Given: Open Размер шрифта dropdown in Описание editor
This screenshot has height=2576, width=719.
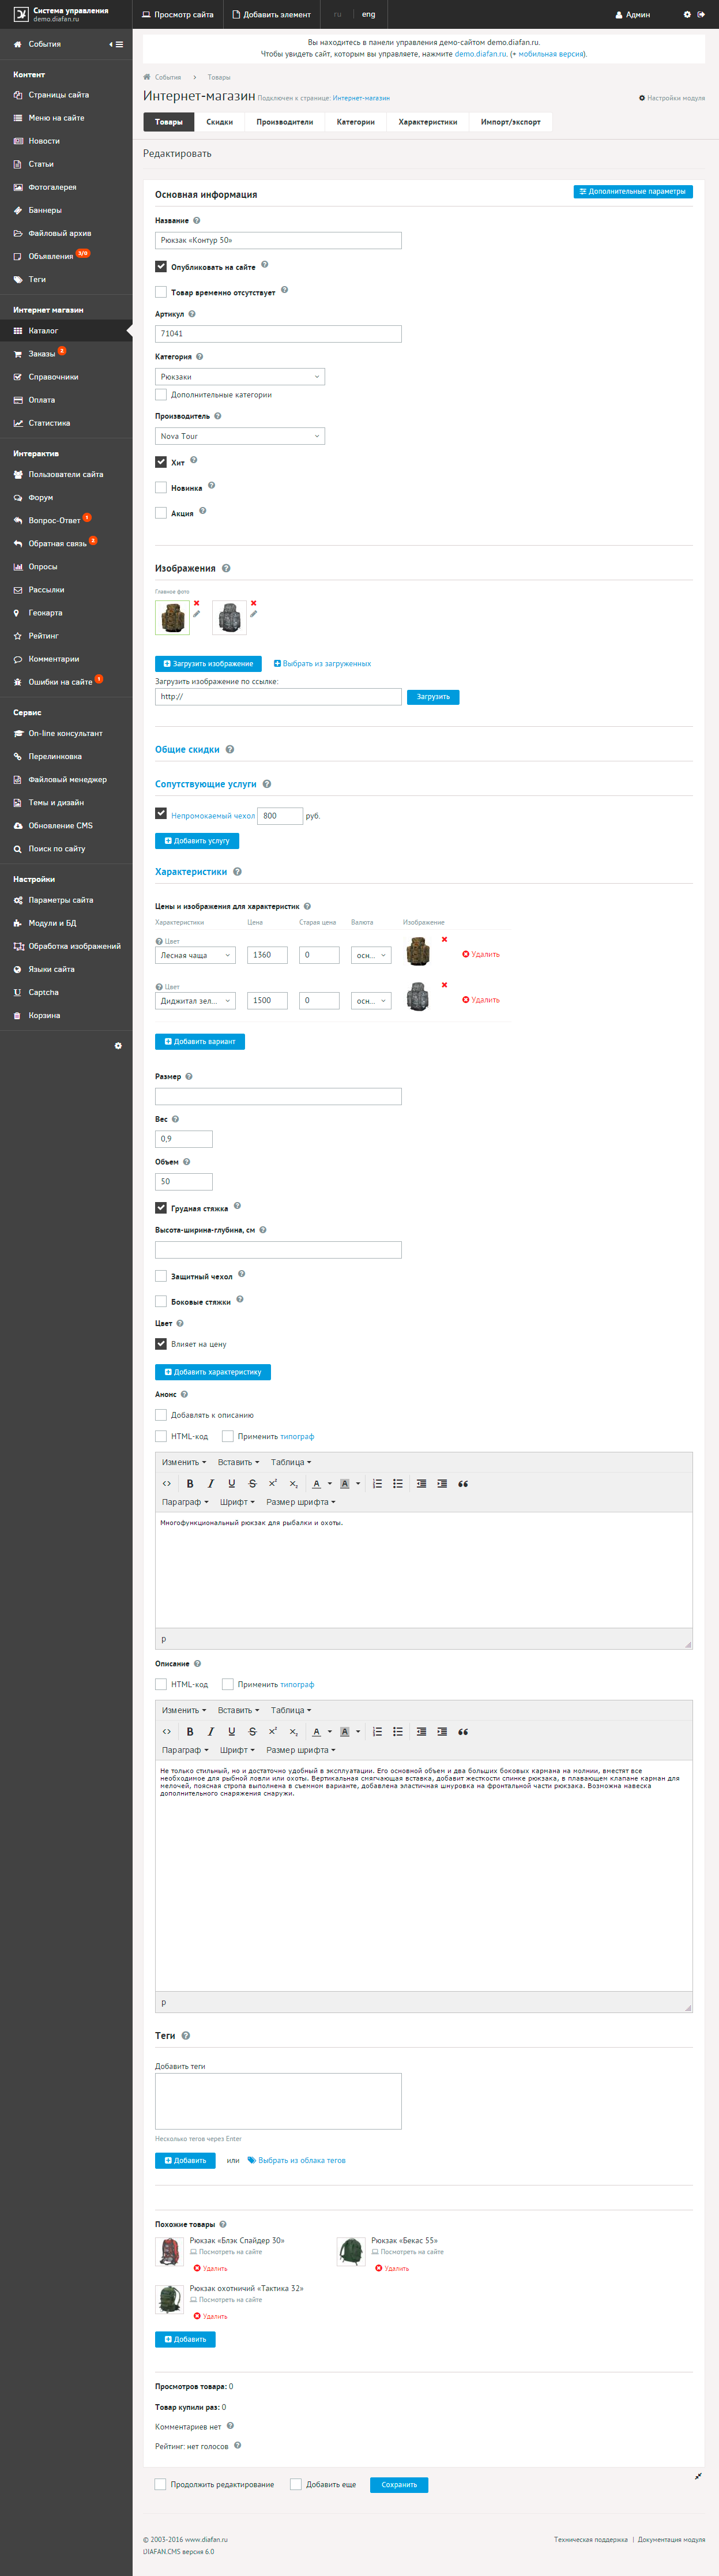Looking at the screenshot, I should [x=300, y=1750].
